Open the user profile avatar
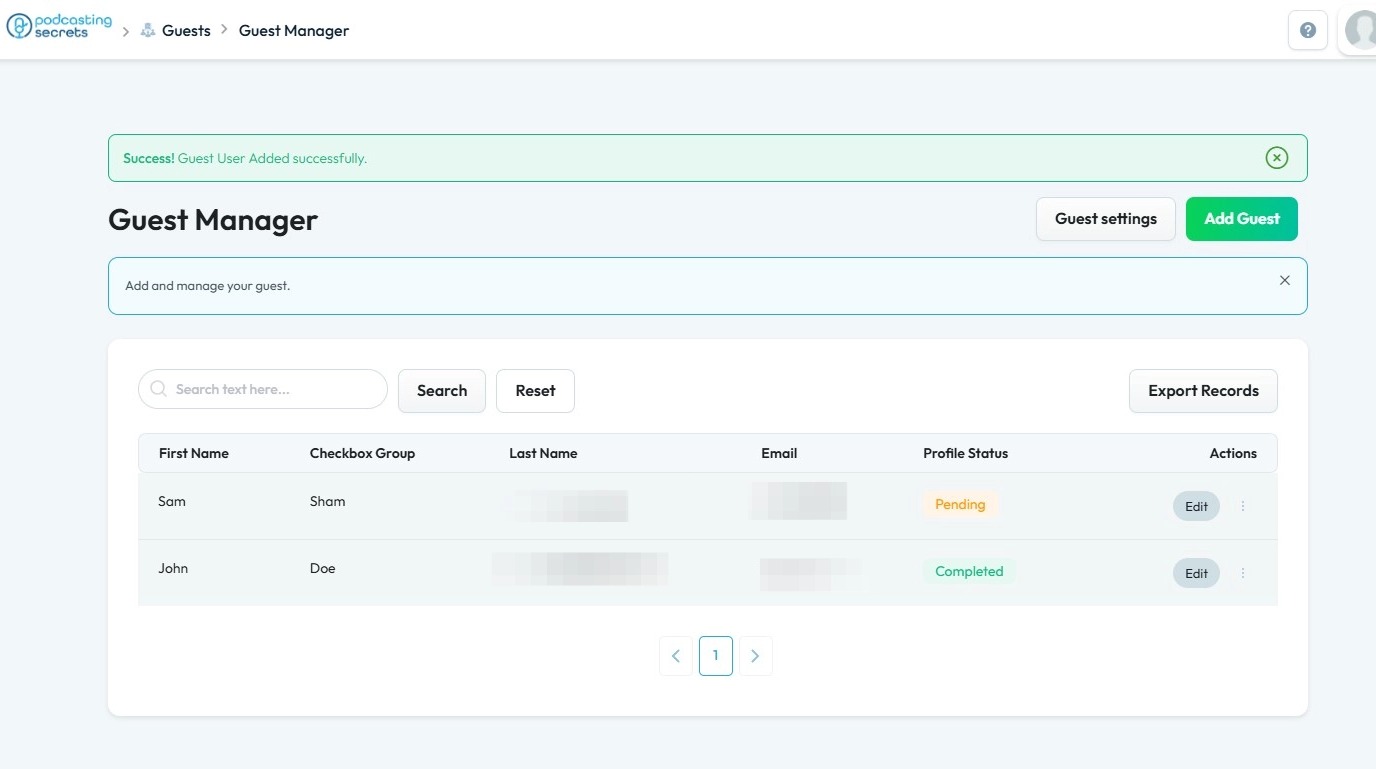Screen dimensions: 1376x769 (1361, 30)
